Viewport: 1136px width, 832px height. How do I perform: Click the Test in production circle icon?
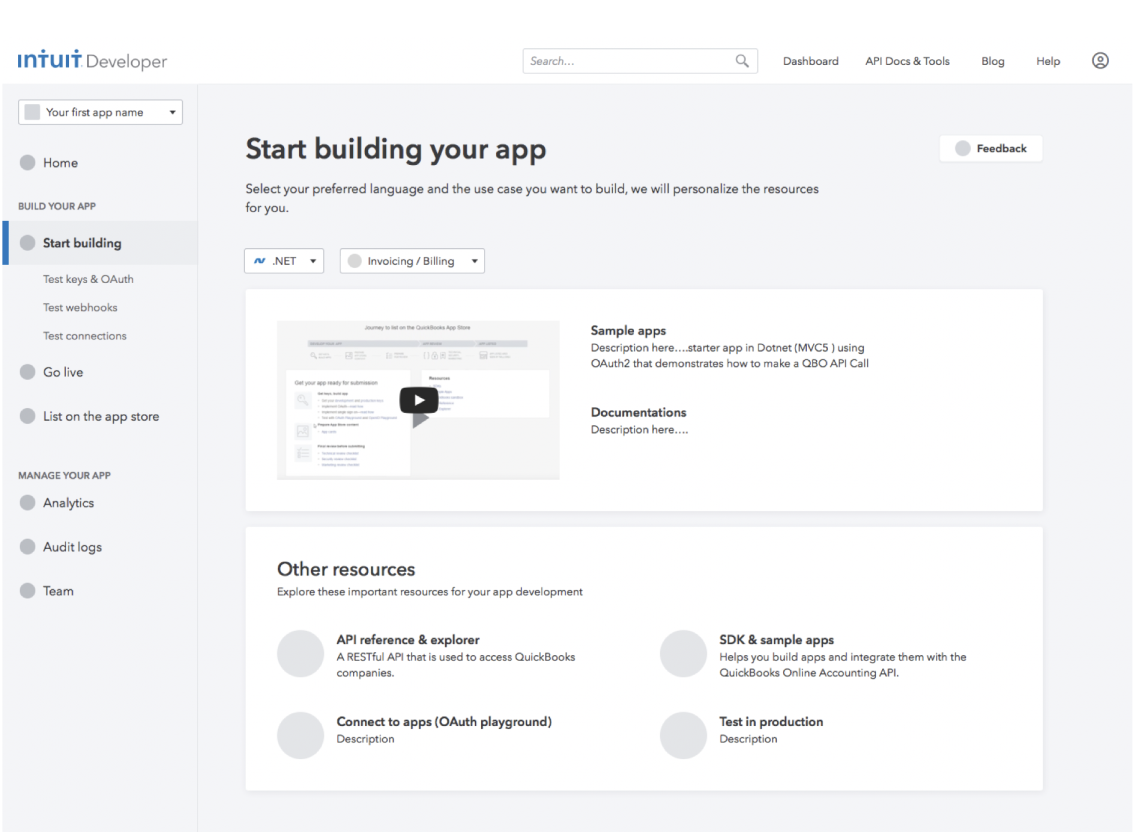[683, 735]
